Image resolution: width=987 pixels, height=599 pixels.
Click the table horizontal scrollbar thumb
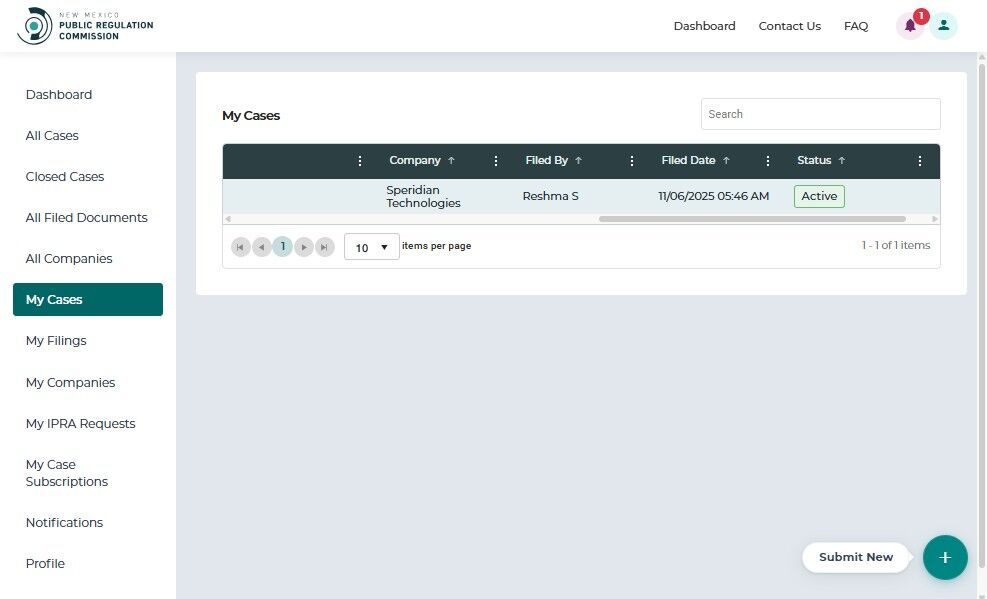[752, 219]
